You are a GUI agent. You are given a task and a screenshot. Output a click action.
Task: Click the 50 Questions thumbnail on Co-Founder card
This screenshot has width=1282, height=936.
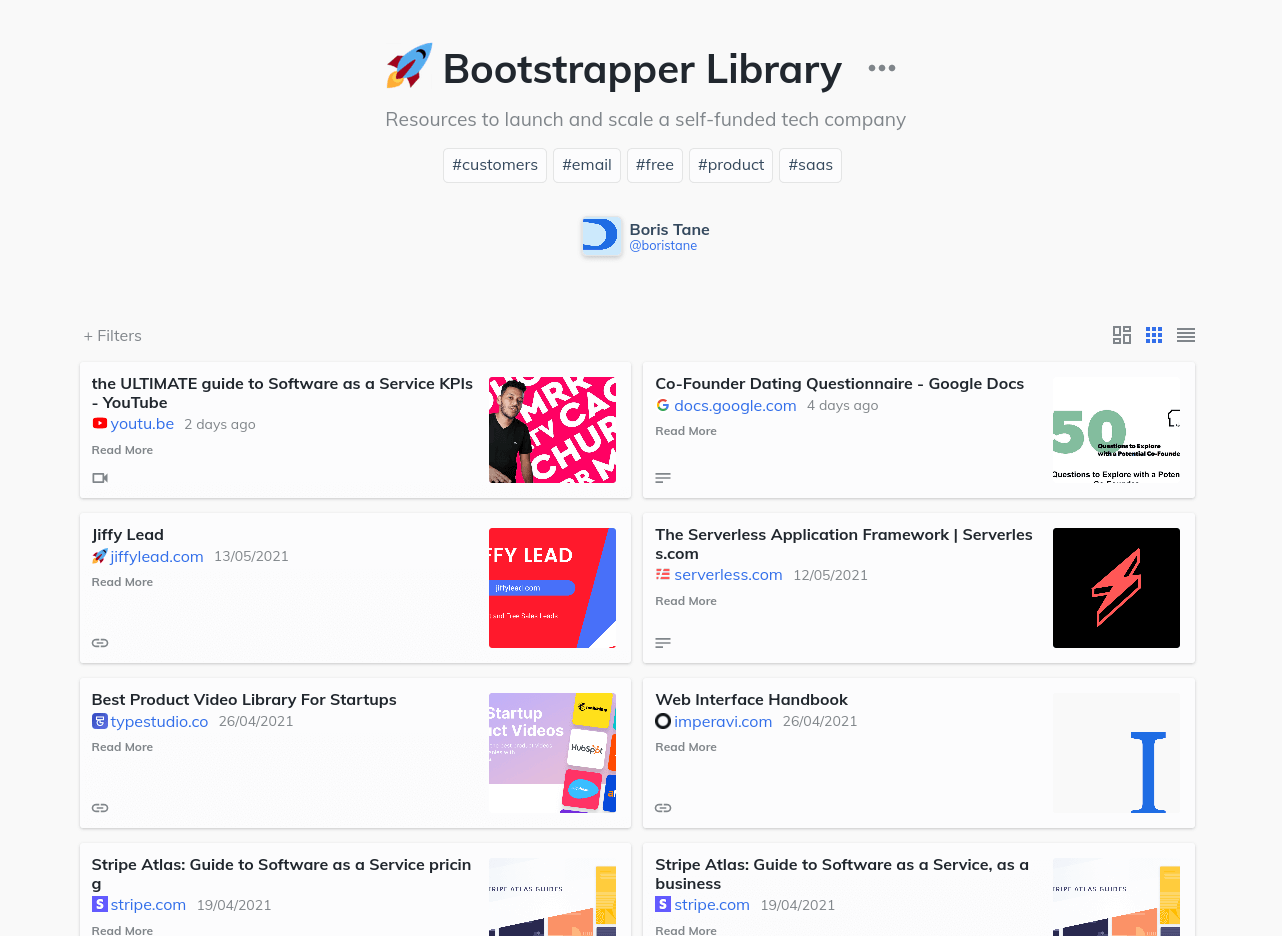[x=1116, y=430]
